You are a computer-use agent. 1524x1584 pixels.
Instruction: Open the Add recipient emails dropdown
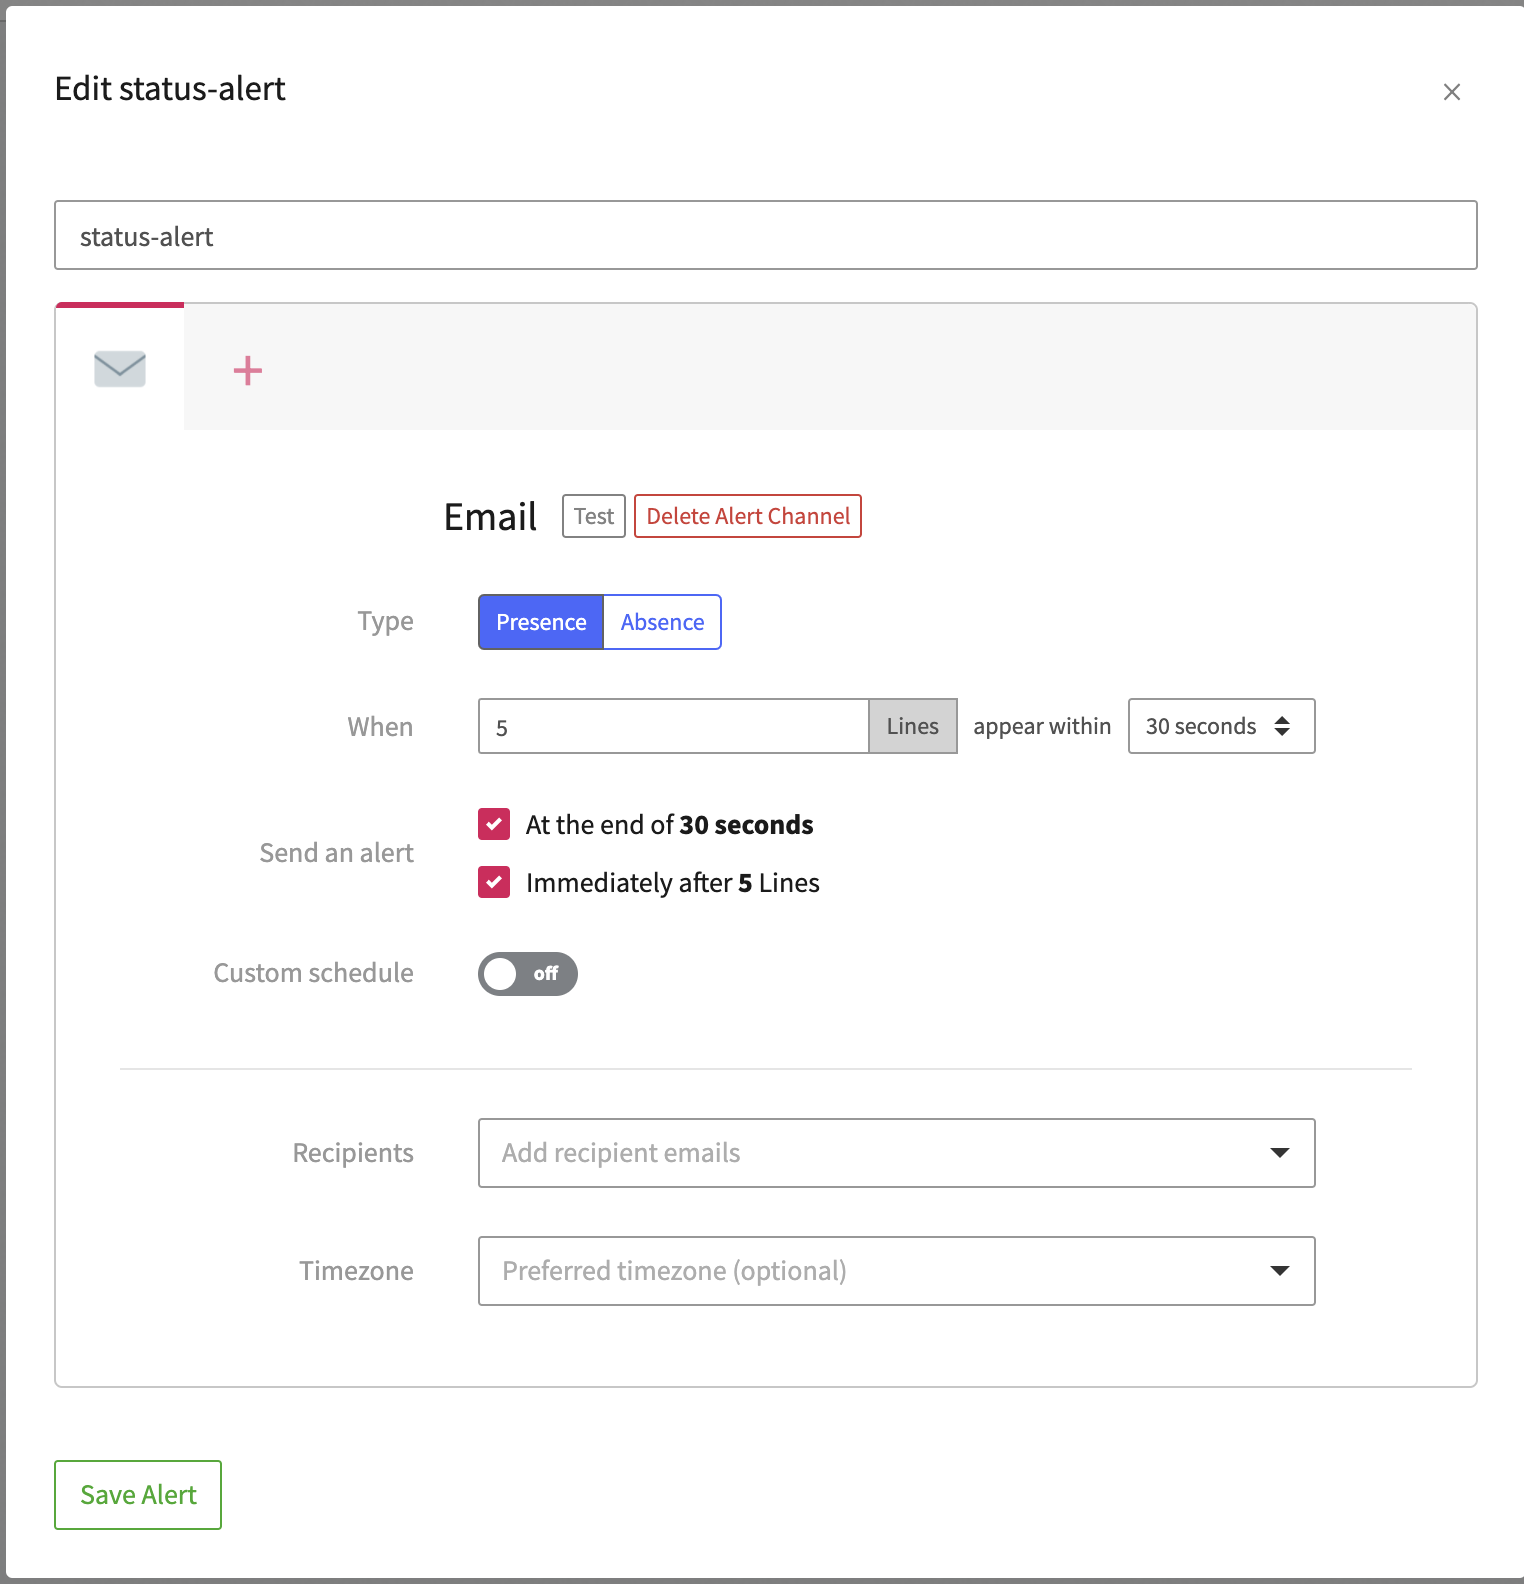tap(870, 1153)
